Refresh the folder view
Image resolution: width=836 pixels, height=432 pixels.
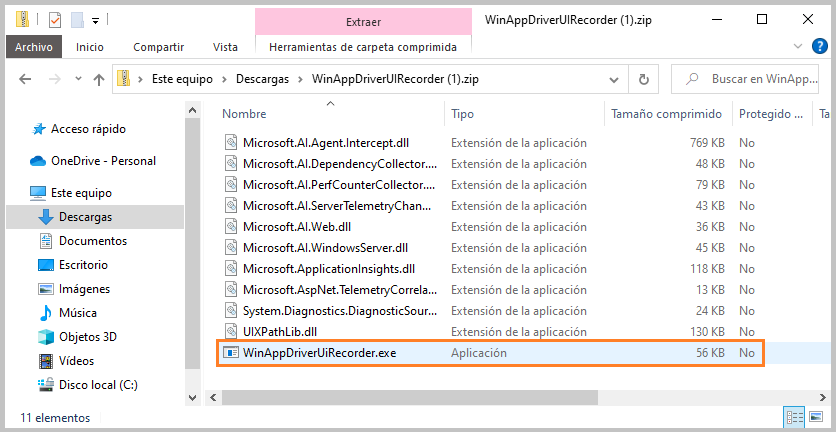pos(644,79)
